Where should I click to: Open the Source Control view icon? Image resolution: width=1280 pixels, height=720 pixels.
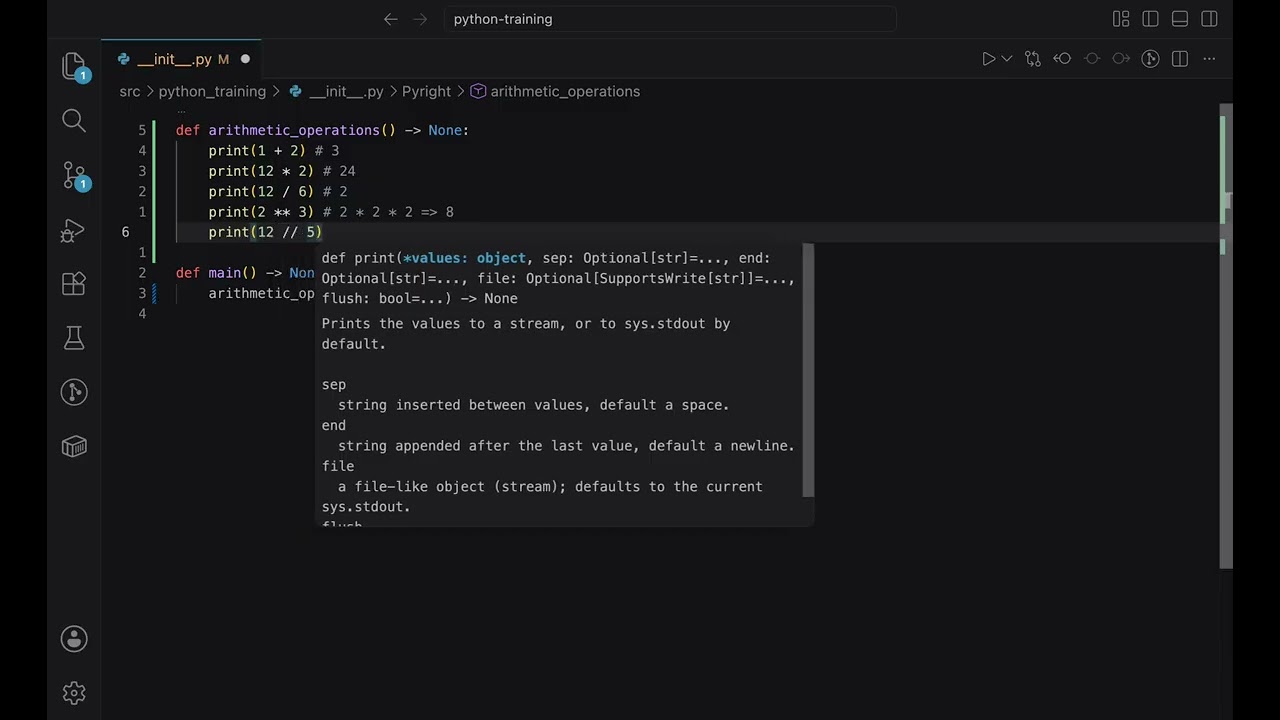pyautogui.click(x=74, y=176)
